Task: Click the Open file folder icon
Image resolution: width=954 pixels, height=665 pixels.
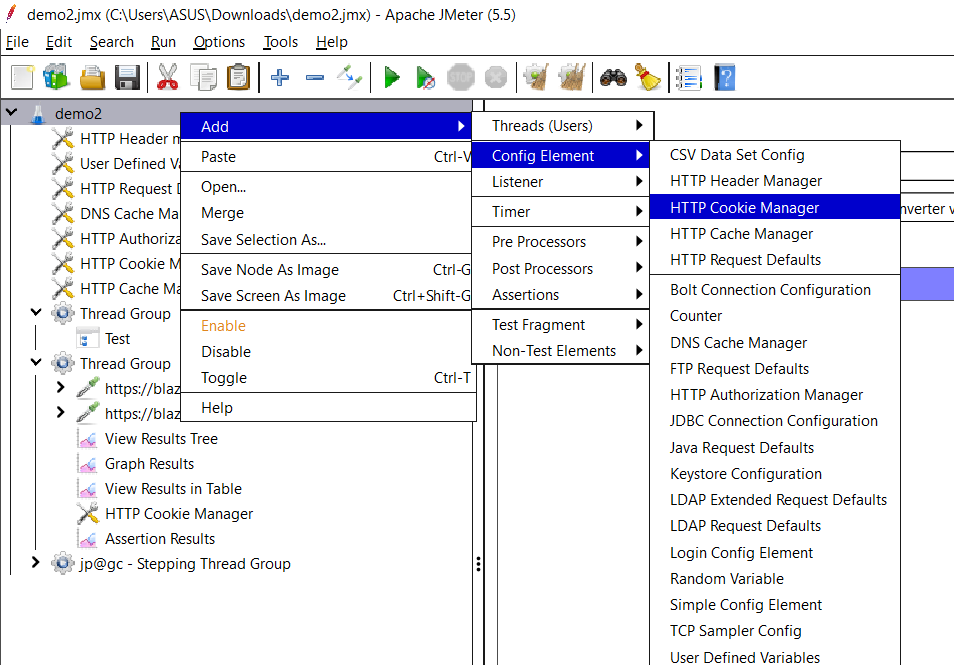Action: [92, 78]
